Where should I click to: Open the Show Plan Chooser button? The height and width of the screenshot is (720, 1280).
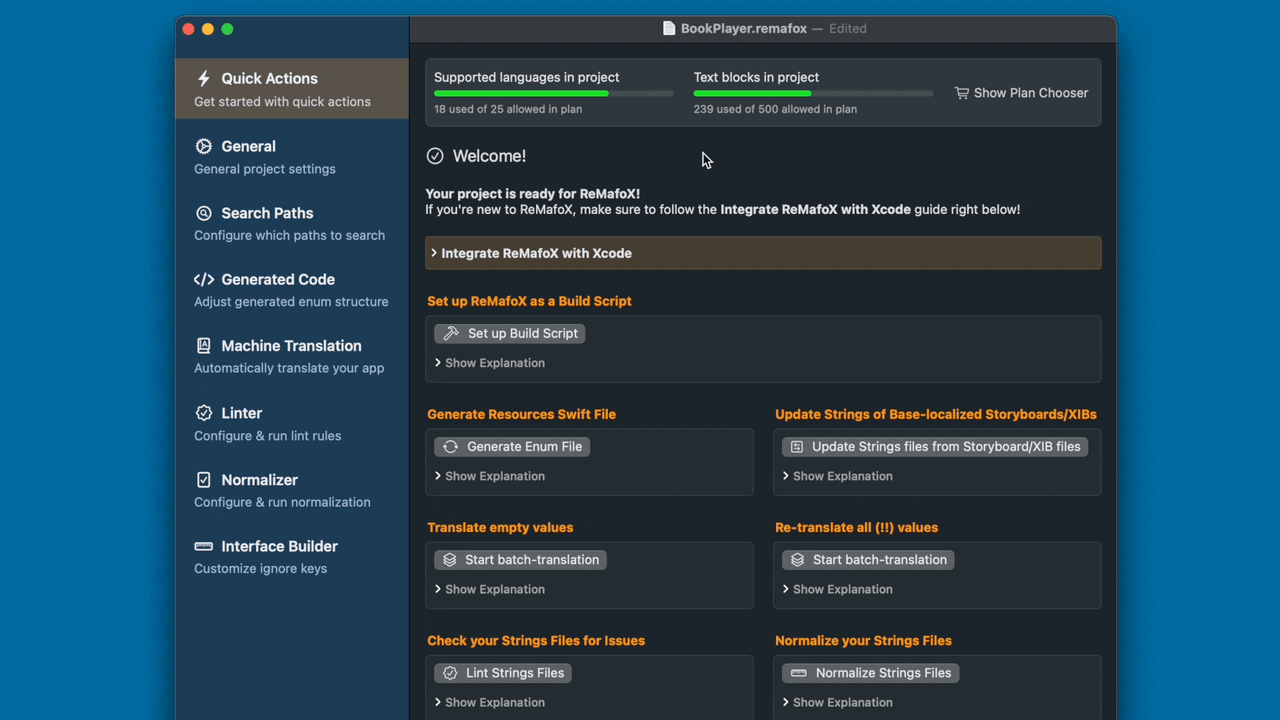(1021, 93)
